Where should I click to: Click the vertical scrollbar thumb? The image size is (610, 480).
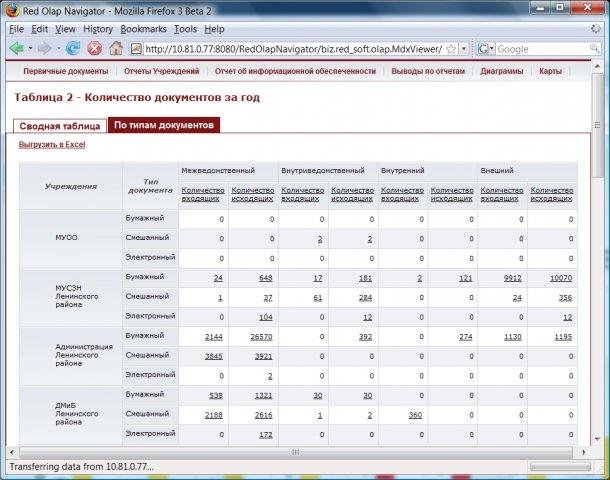pyautogui.click(x=598, y=125)
